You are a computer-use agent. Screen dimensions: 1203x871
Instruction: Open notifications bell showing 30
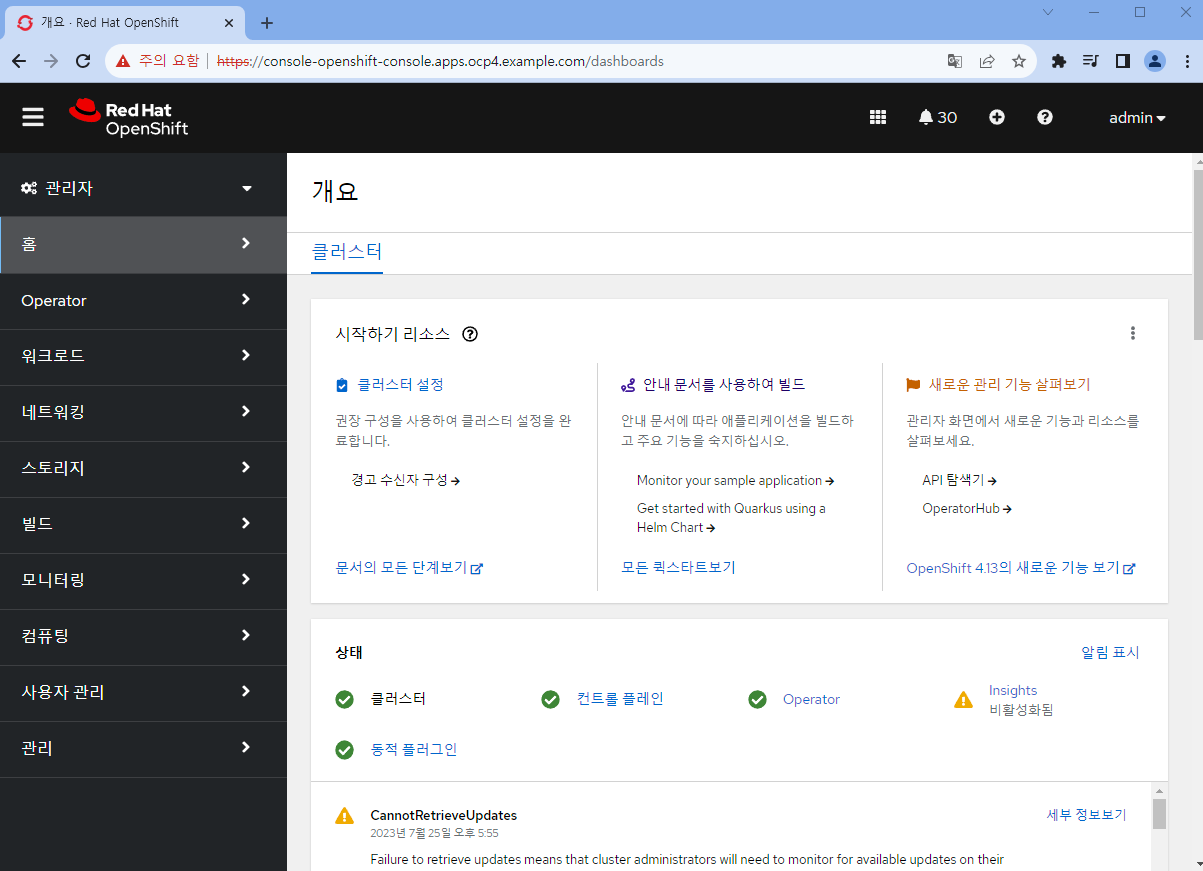[x=937, y=117]
